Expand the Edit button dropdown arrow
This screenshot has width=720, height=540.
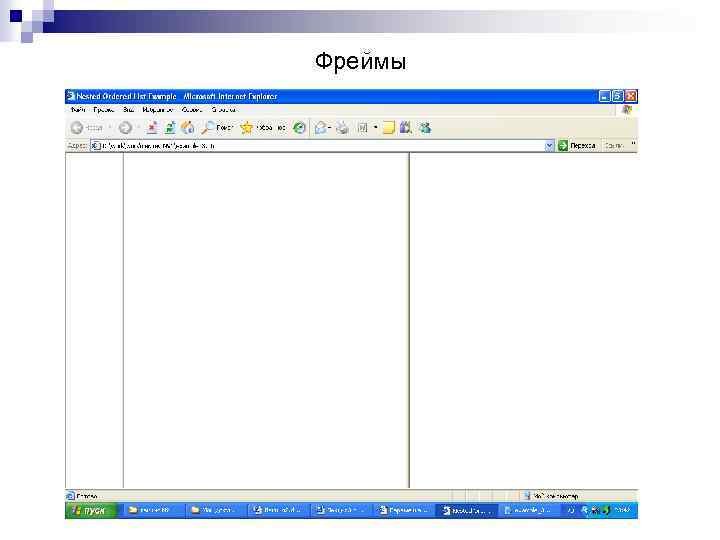tap(376, 128)
